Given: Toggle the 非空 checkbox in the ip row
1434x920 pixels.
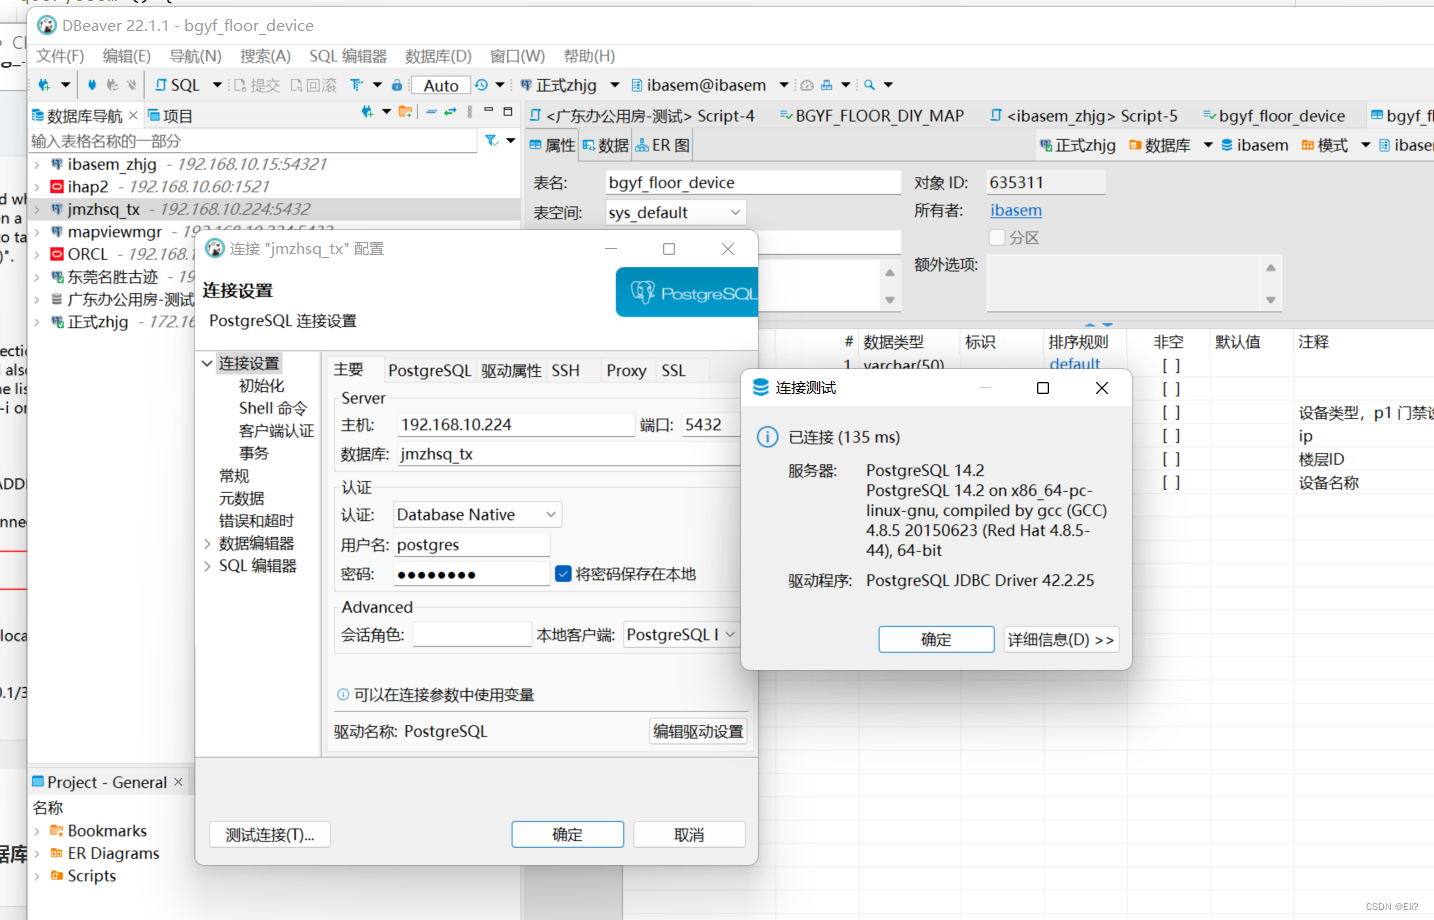Looking at the screenshot, I should (1171, 436).
